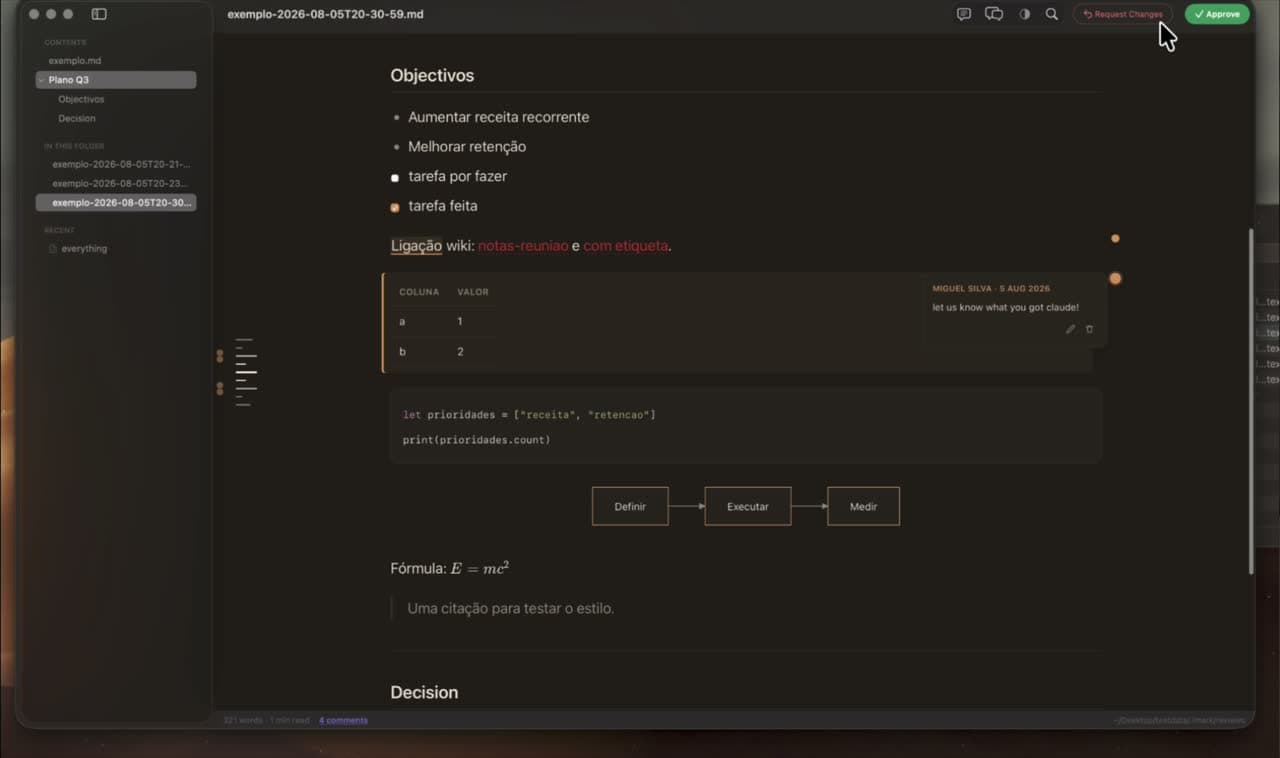Image resolution: width=1280 pixels, height=758 pixels.
Task: Click the 'let prioridades' code line
Action: (529, 415)
